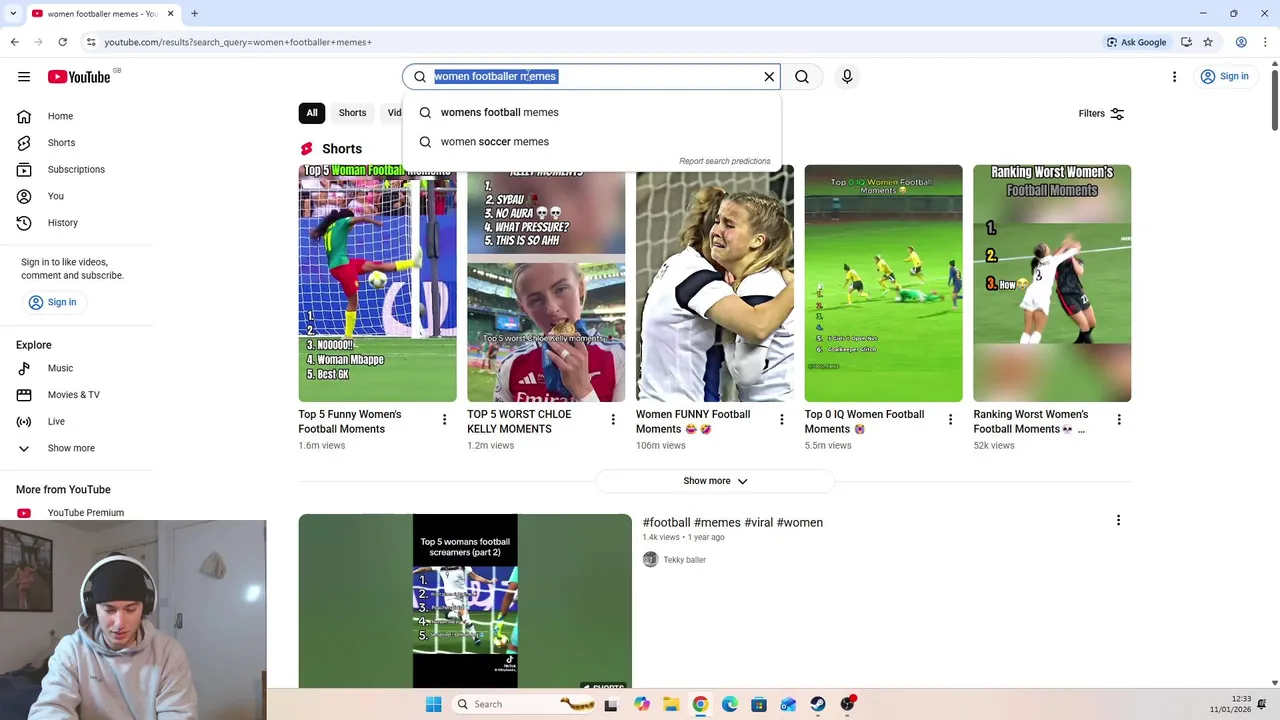Screen dimensions: 1280x720
Task: Expand Show more in the Explore sidebar
Action: coord(71,448)
